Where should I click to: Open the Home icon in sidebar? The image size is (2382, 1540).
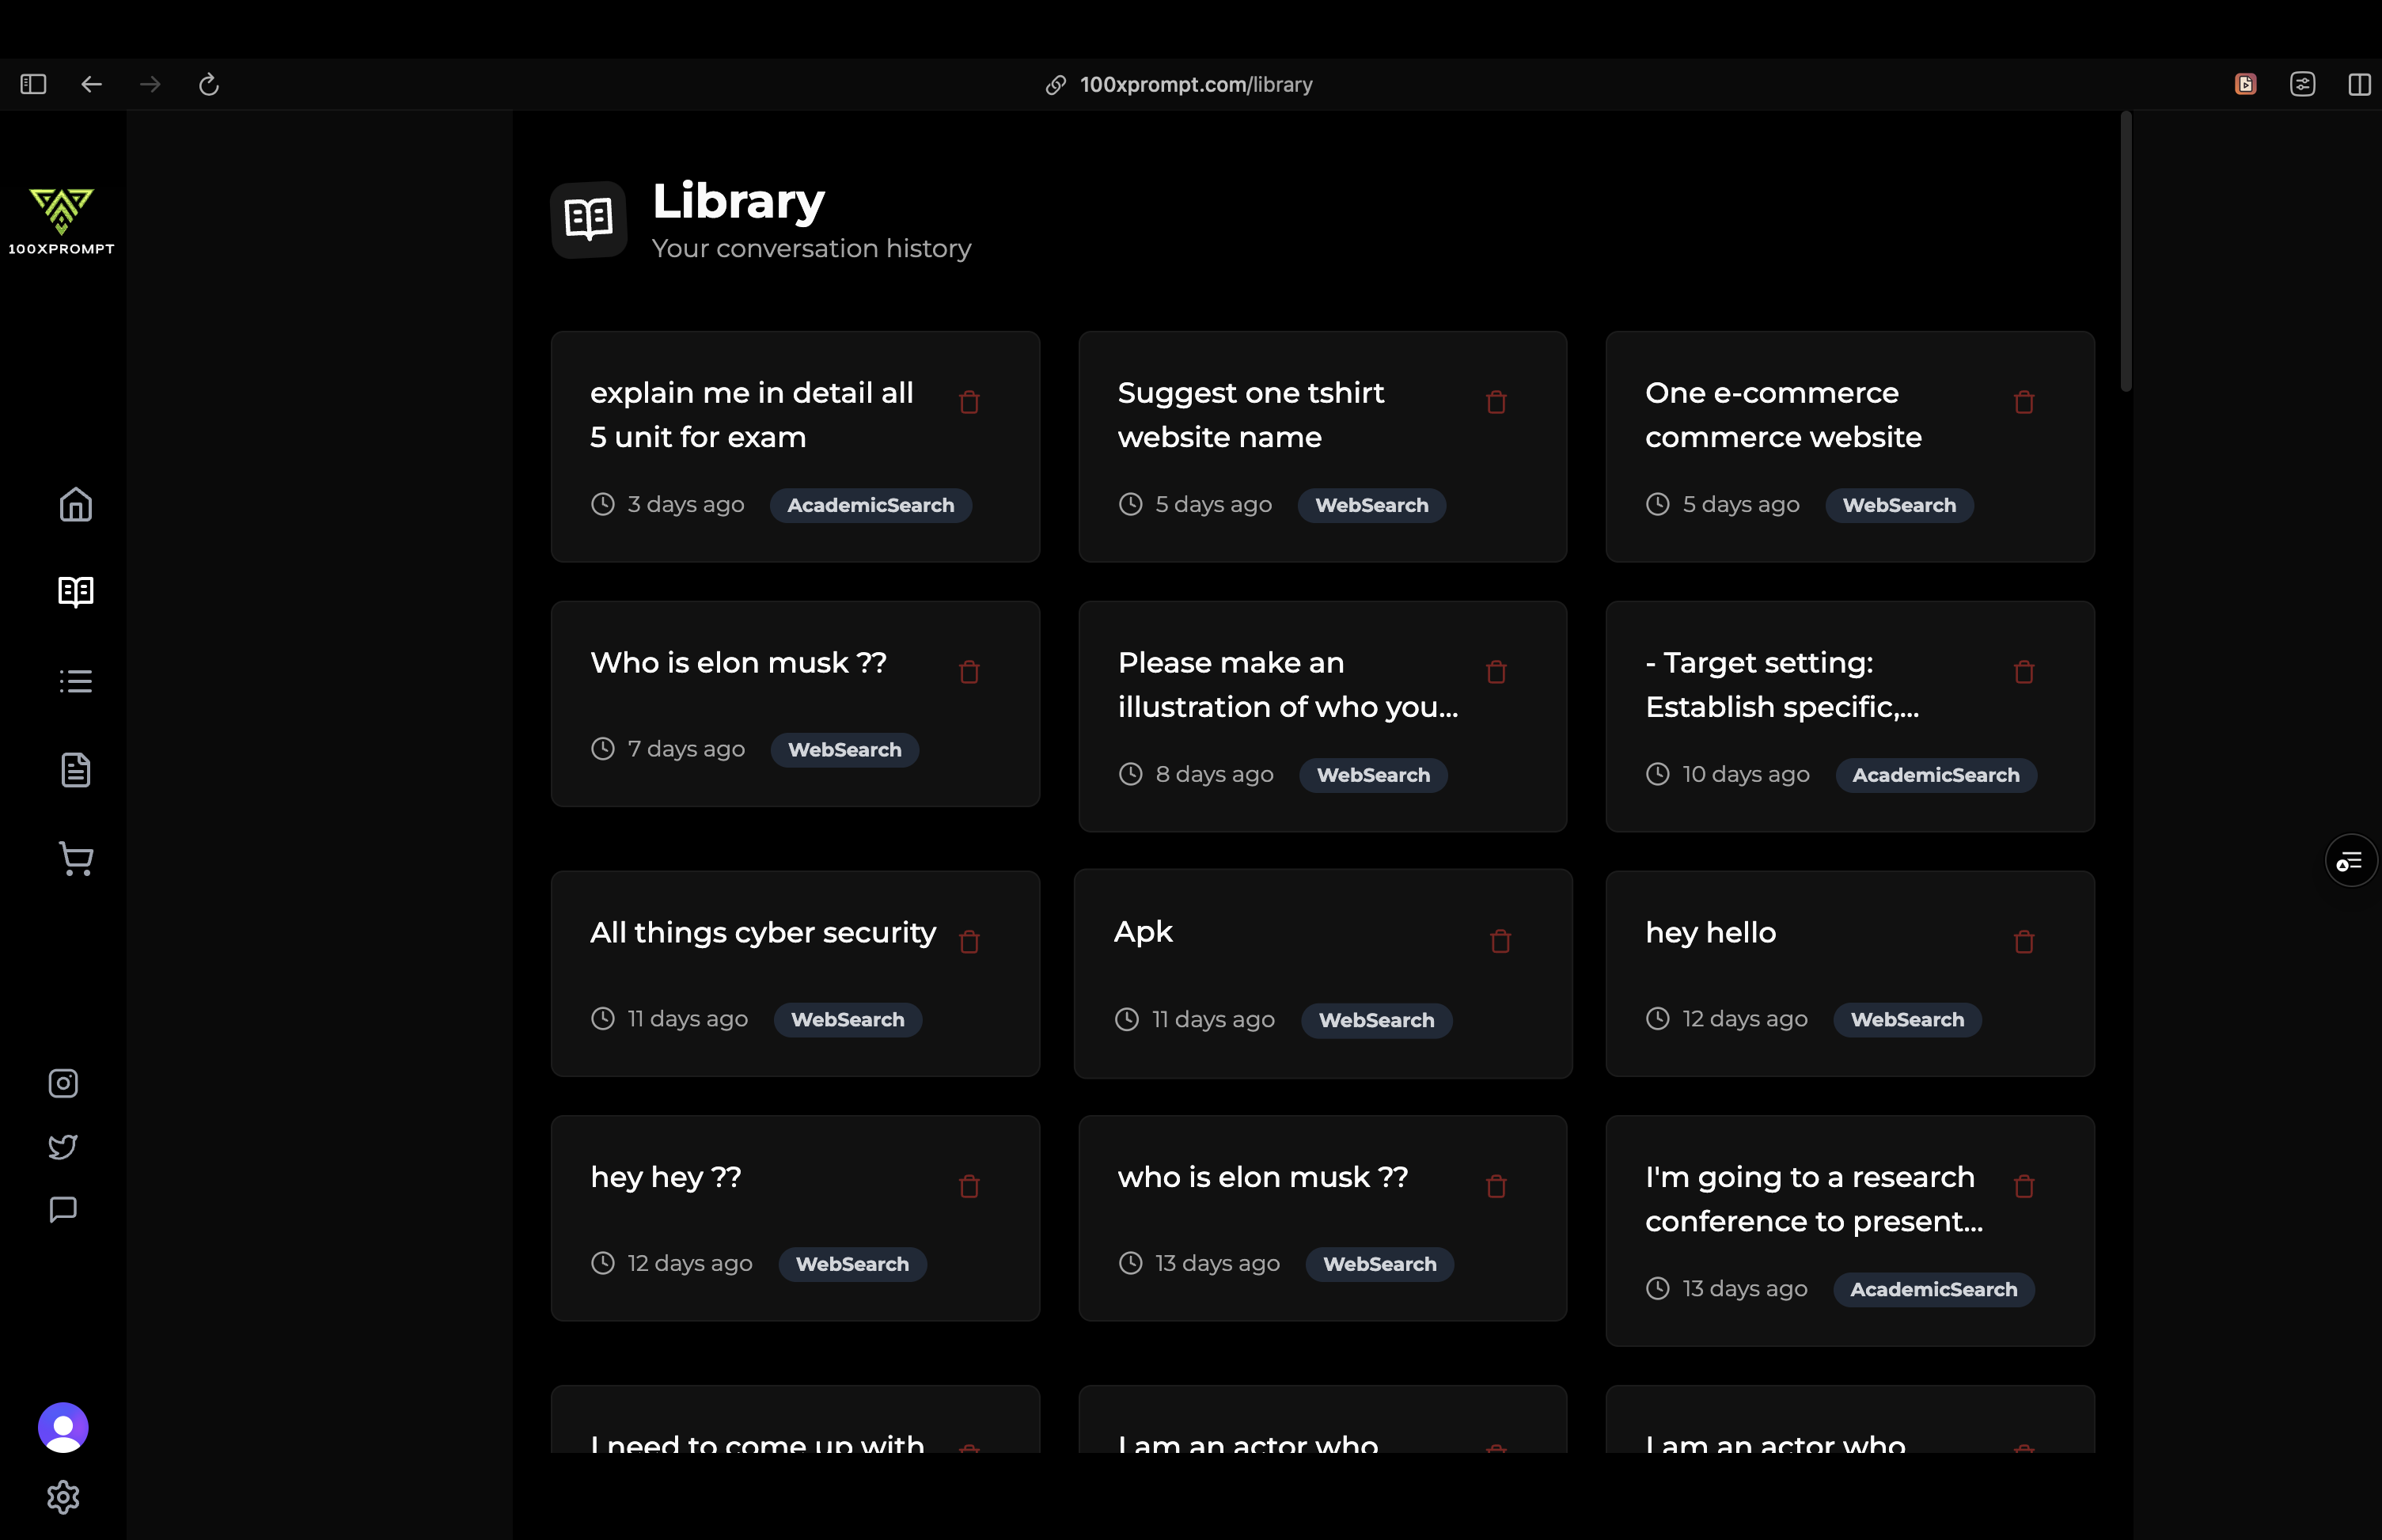click(76, 505)
